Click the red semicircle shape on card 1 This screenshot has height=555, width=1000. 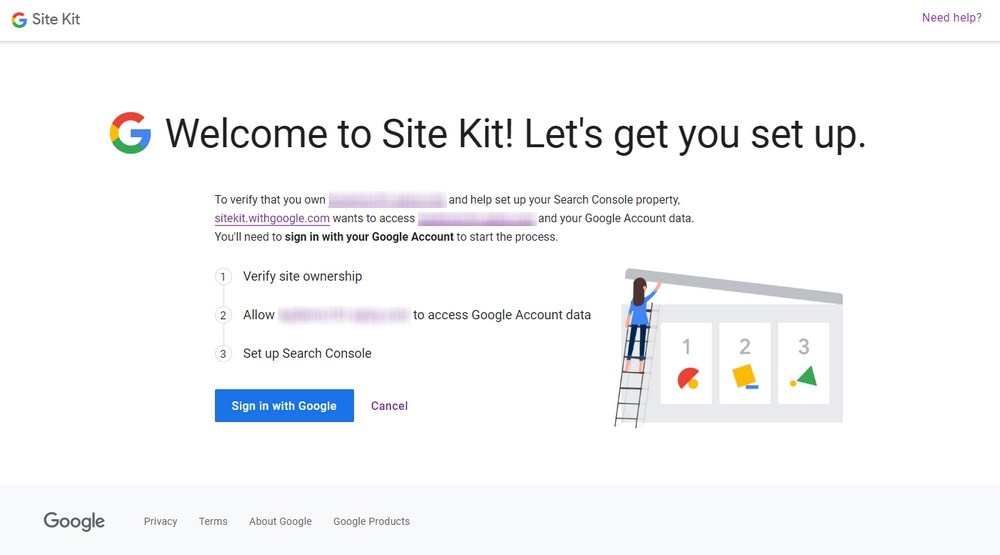[688, 378]
